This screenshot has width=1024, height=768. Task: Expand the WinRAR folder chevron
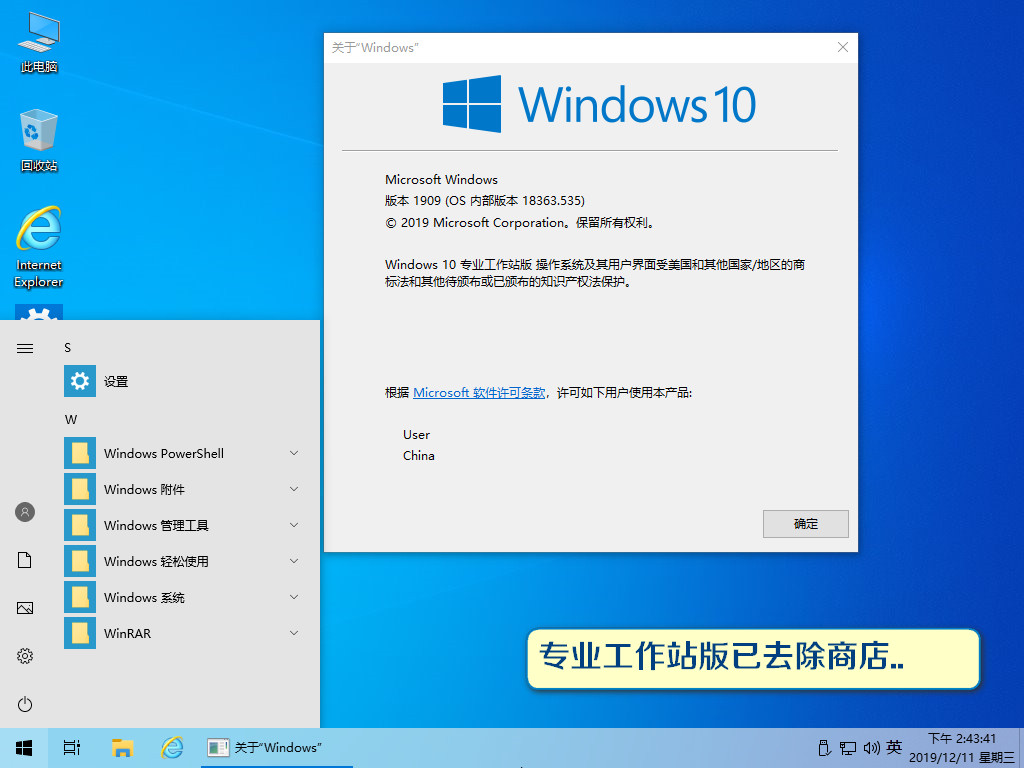[x=294, y=633]
